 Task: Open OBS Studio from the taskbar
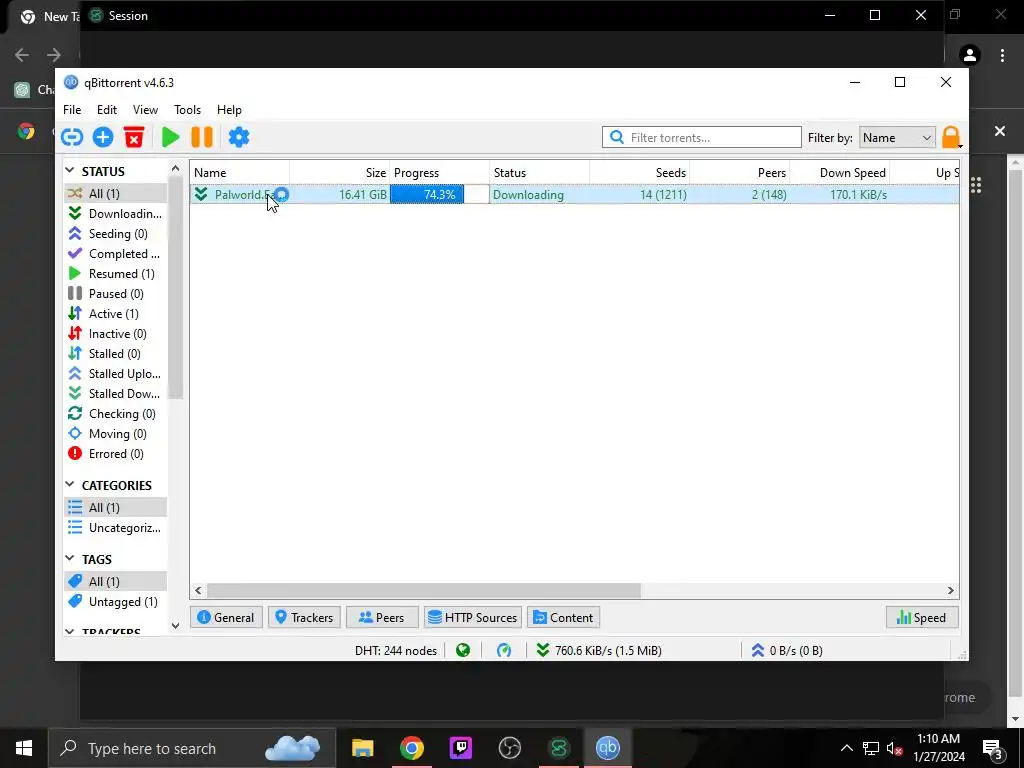[509, 748]
